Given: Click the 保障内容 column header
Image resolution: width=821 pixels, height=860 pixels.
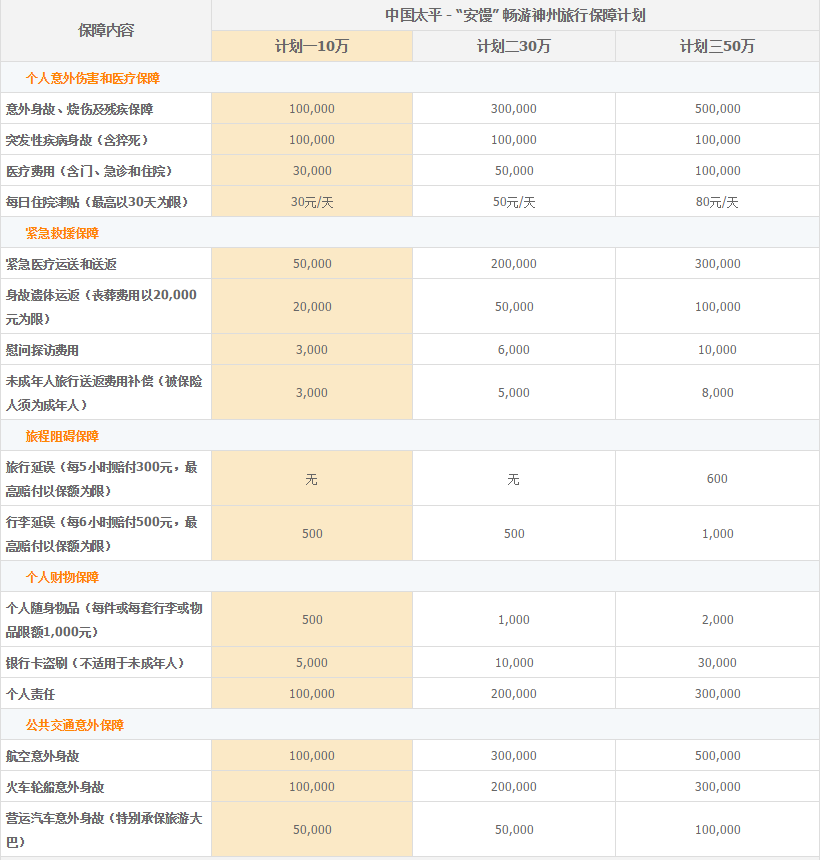Looking at the screenshot, I should (x=106, y=31).
